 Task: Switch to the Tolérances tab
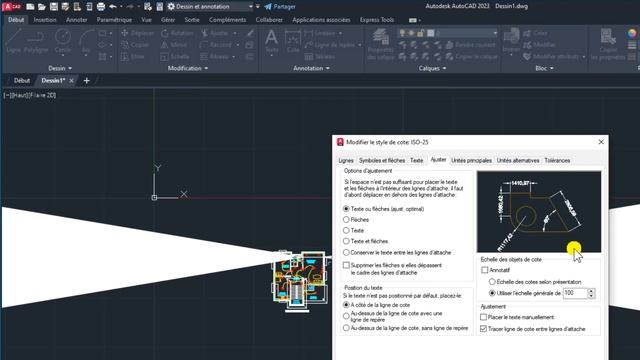(557, 160)
